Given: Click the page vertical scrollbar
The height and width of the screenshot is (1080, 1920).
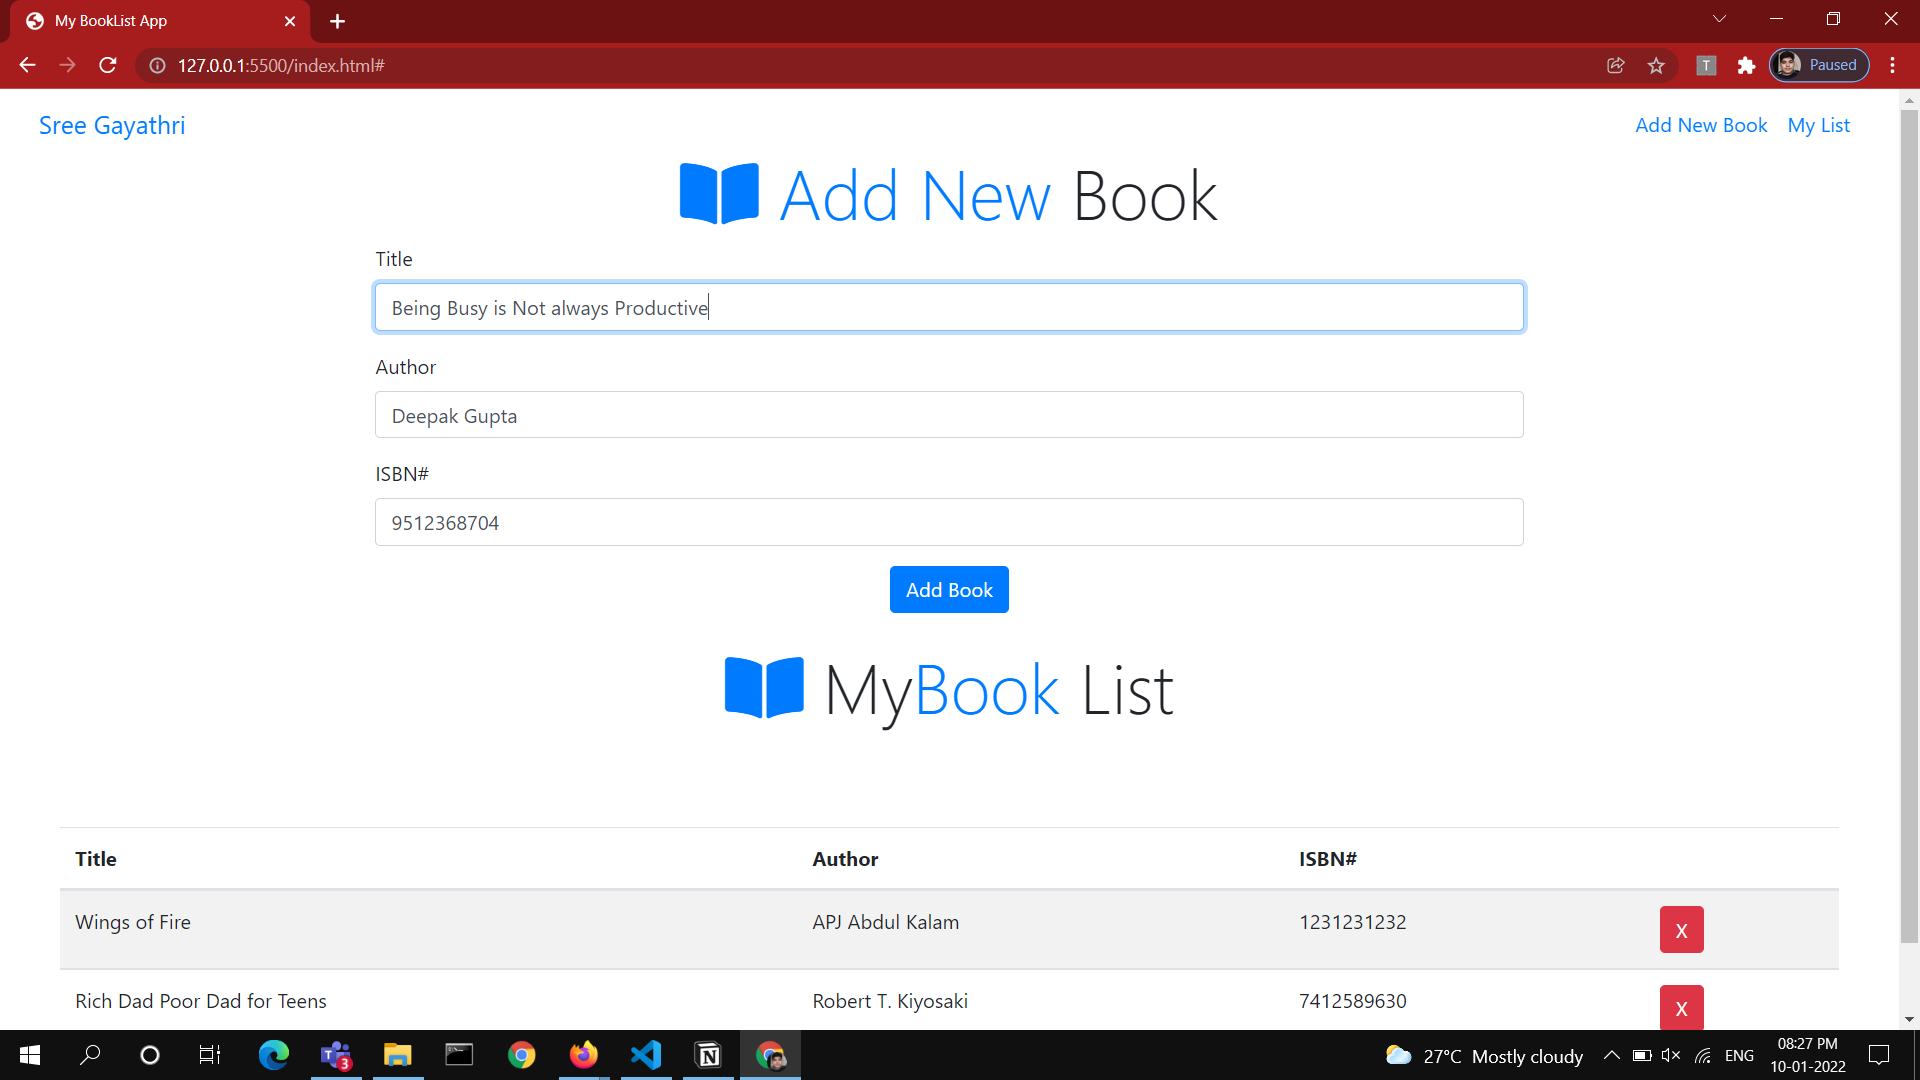Looking at the screenshot, I should click(x=1908, y=520).
